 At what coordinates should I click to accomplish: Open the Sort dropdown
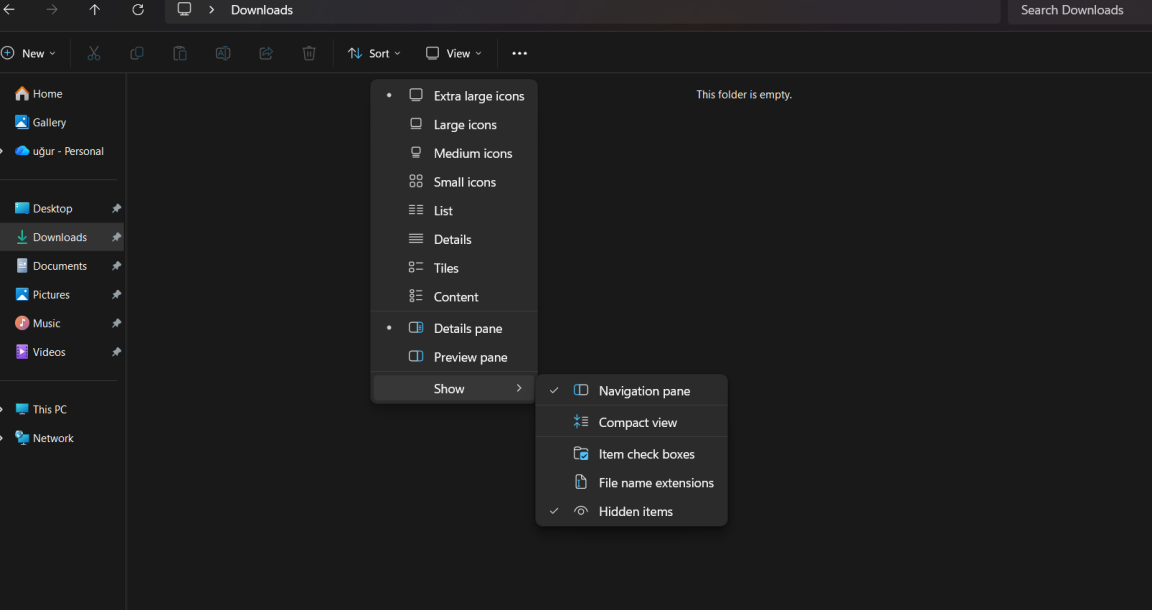pos(374,53)
